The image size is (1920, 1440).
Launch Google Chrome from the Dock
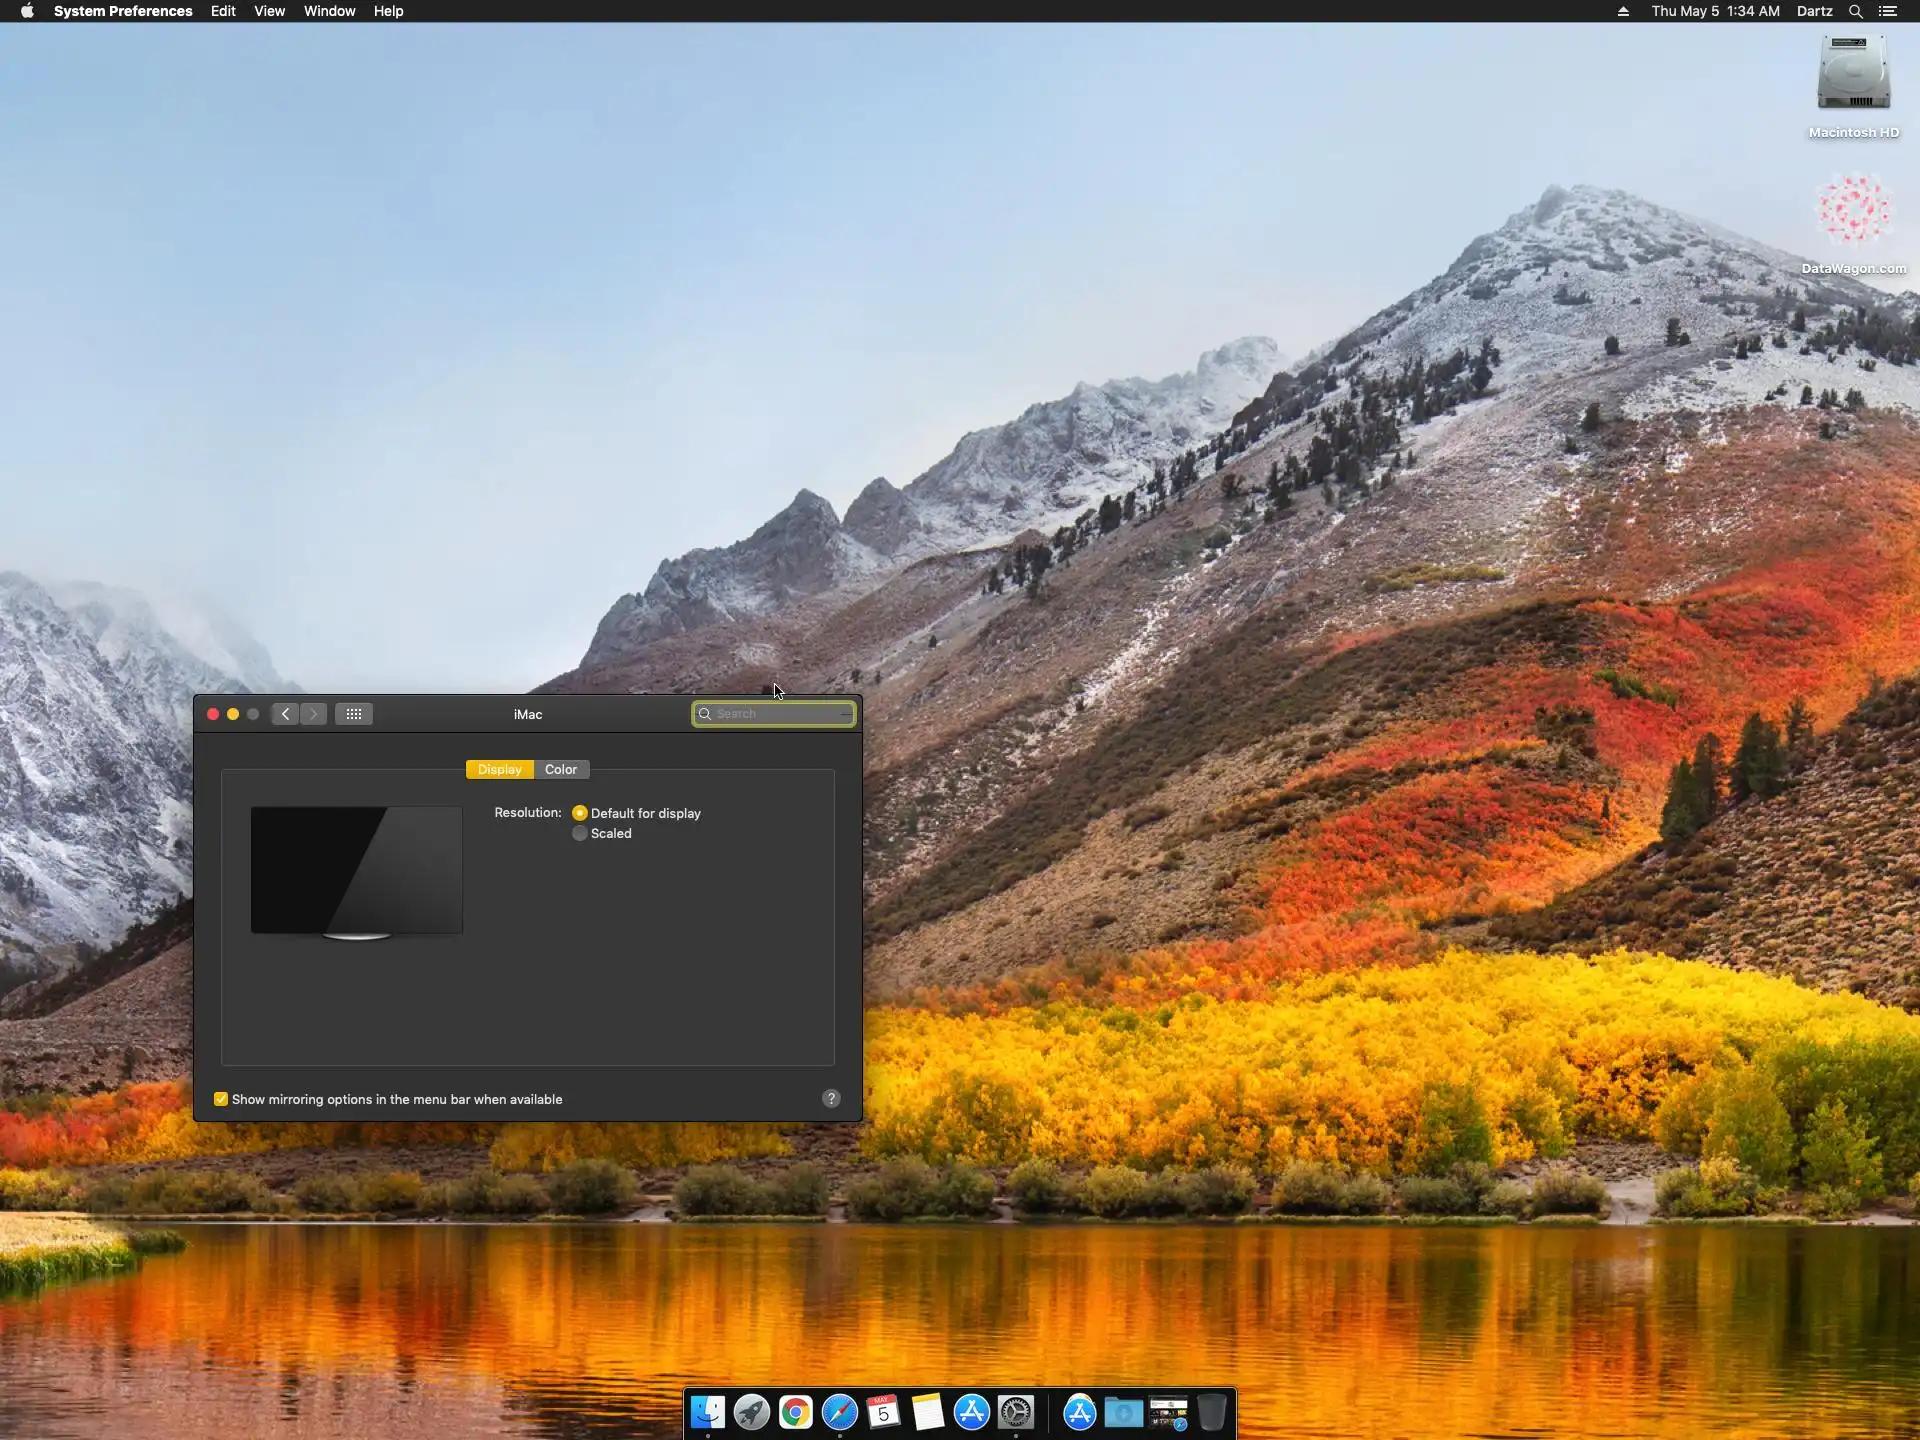coord(796,1412)
